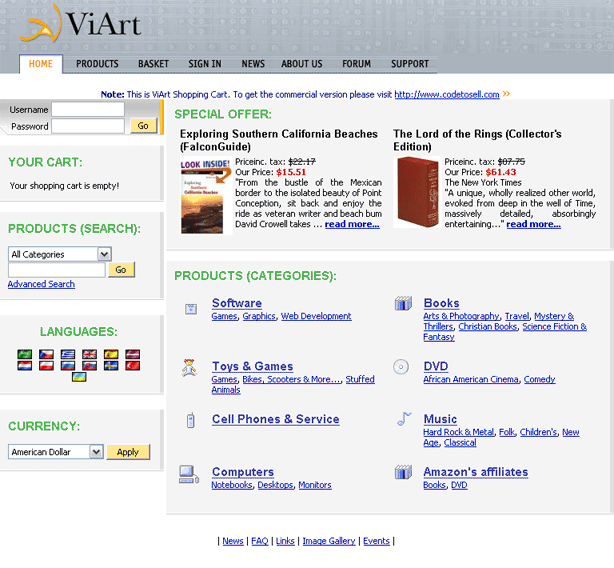This screenshot has height=568, width=614.
Task: Switch language with the Arabic green flag
Action: 25,354
